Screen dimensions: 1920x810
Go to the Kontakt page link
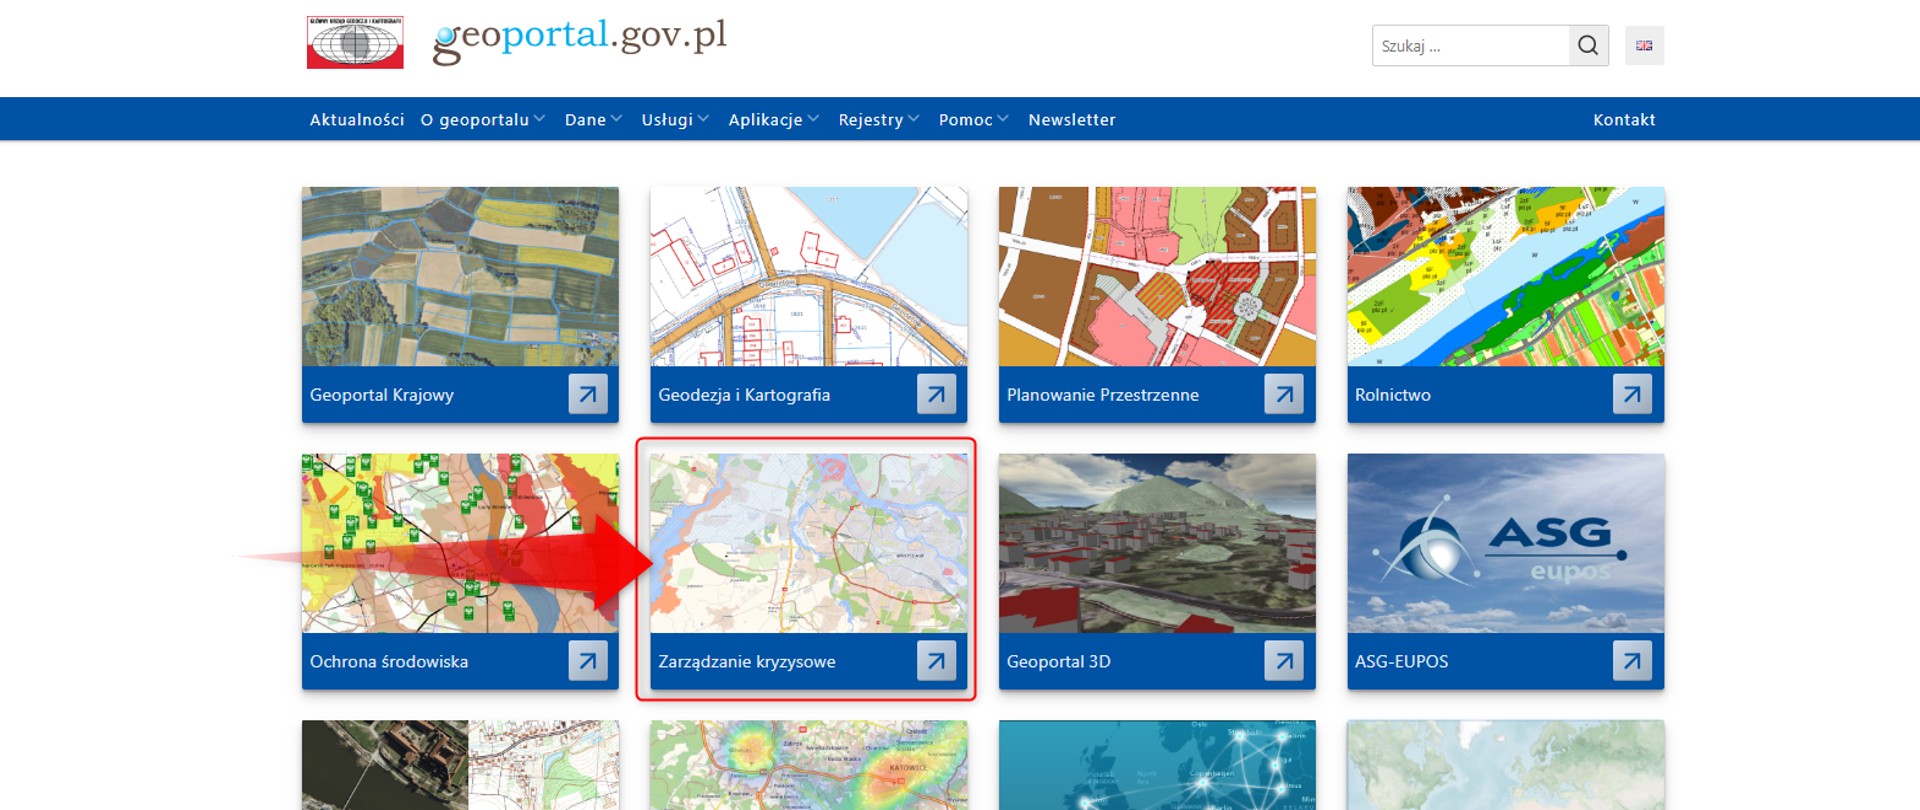point(1623,120)
